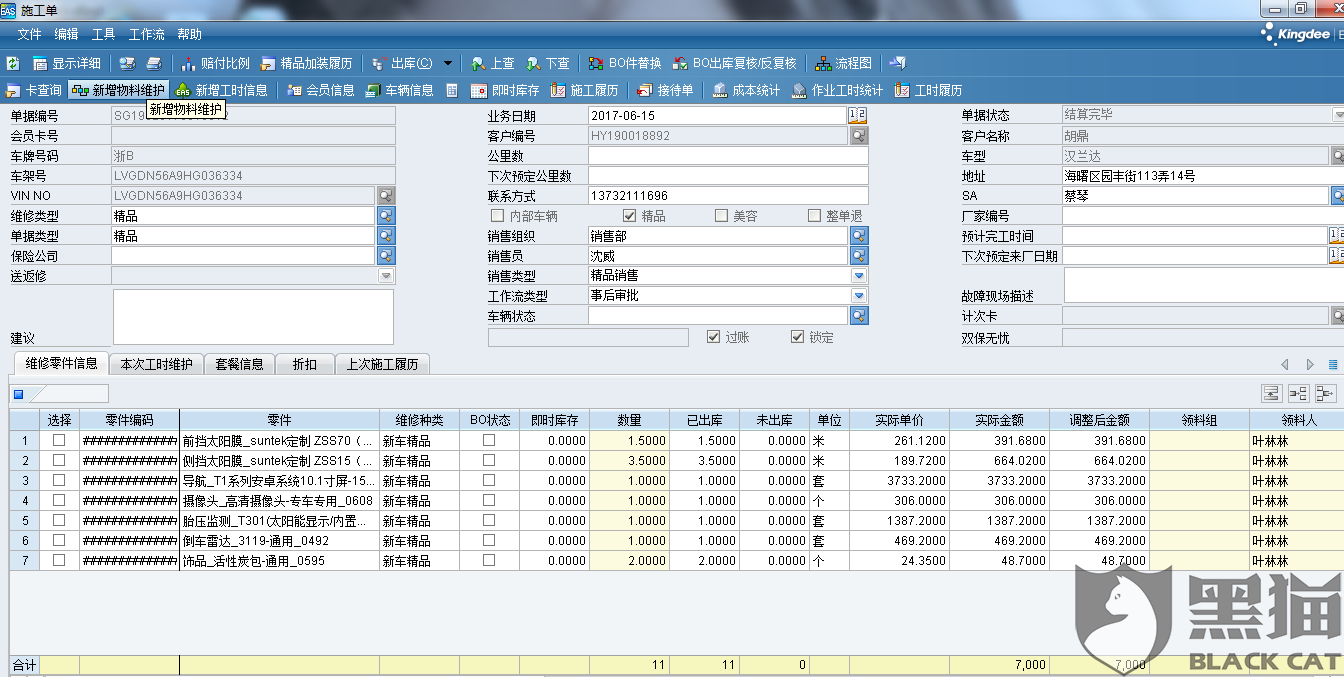Open the 工具 menu
This screenshot has height=677, width=1344.
pos(103,34)
